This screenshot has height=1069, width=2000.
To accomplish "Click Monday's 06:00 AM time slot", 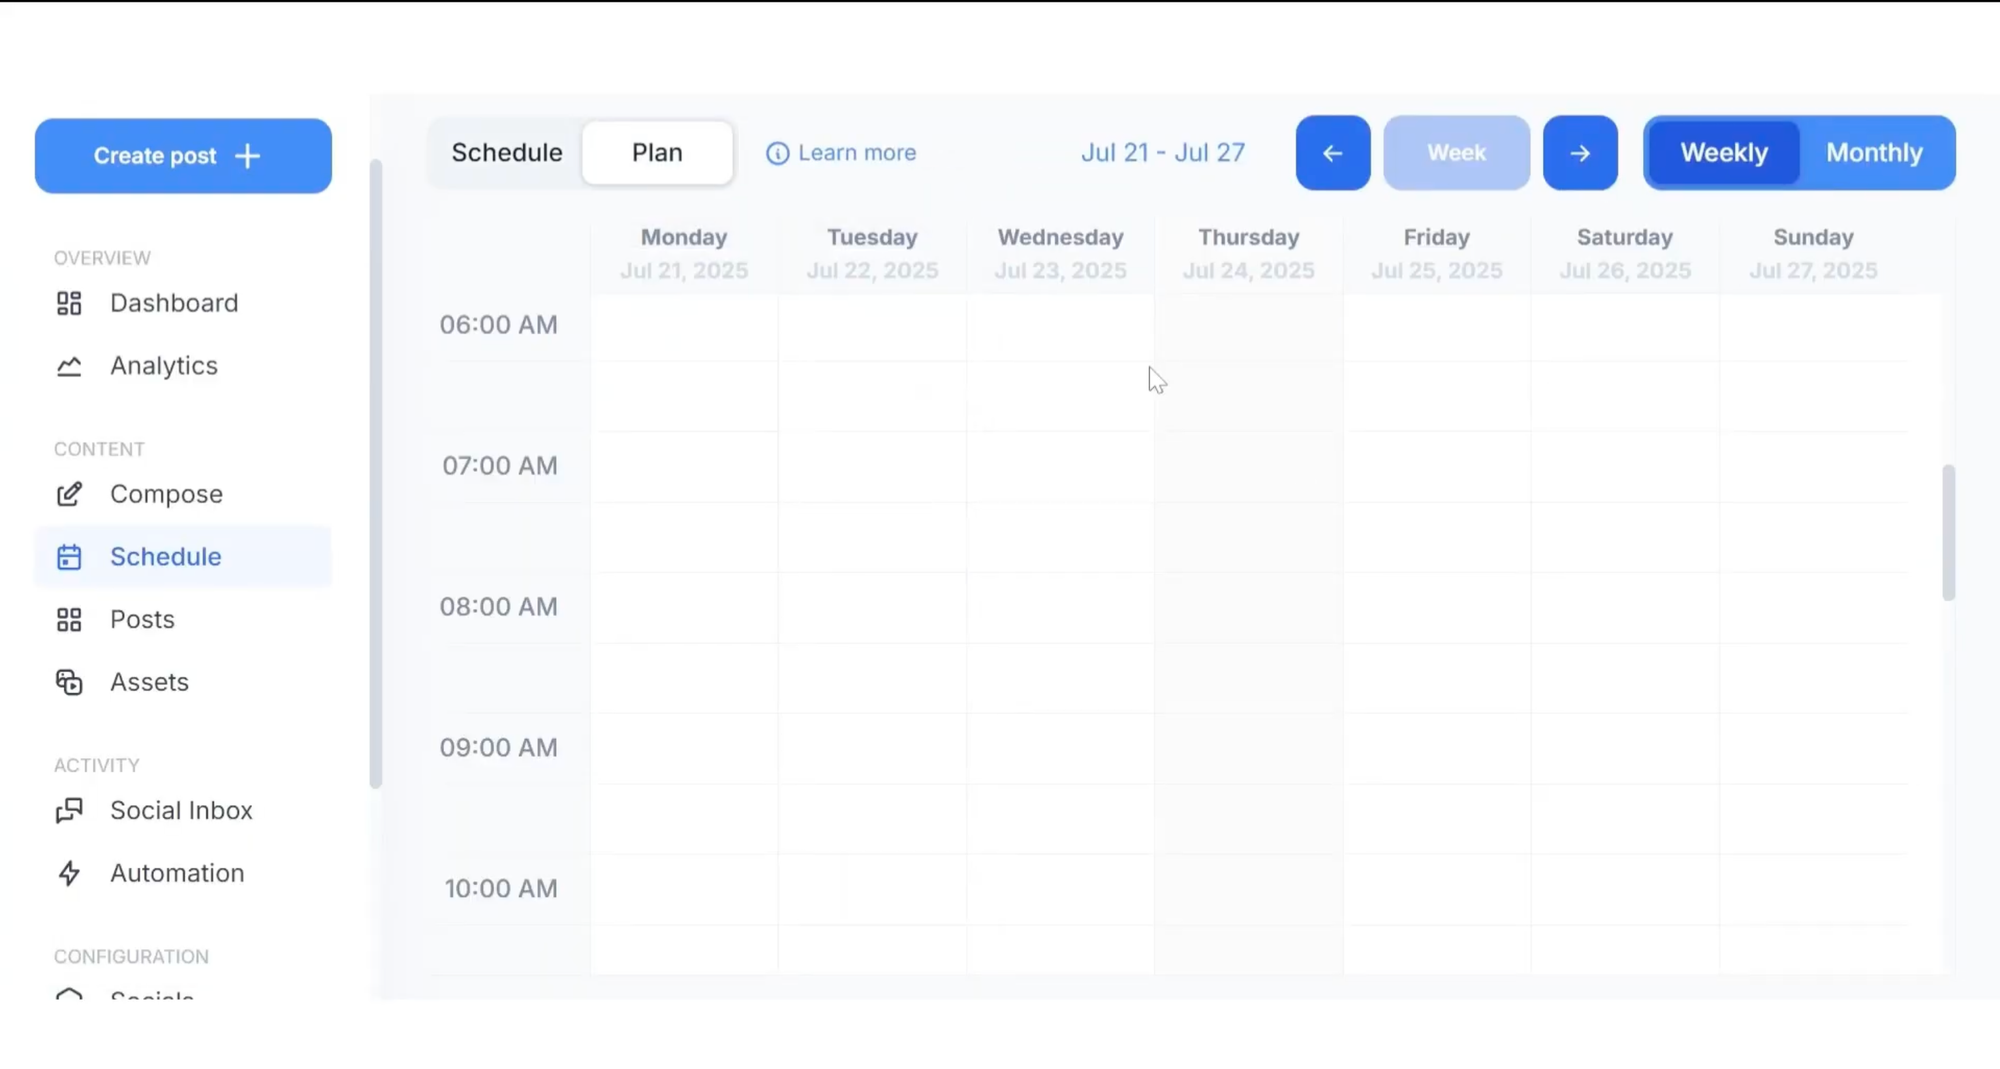I will click(x=684, y=327).
